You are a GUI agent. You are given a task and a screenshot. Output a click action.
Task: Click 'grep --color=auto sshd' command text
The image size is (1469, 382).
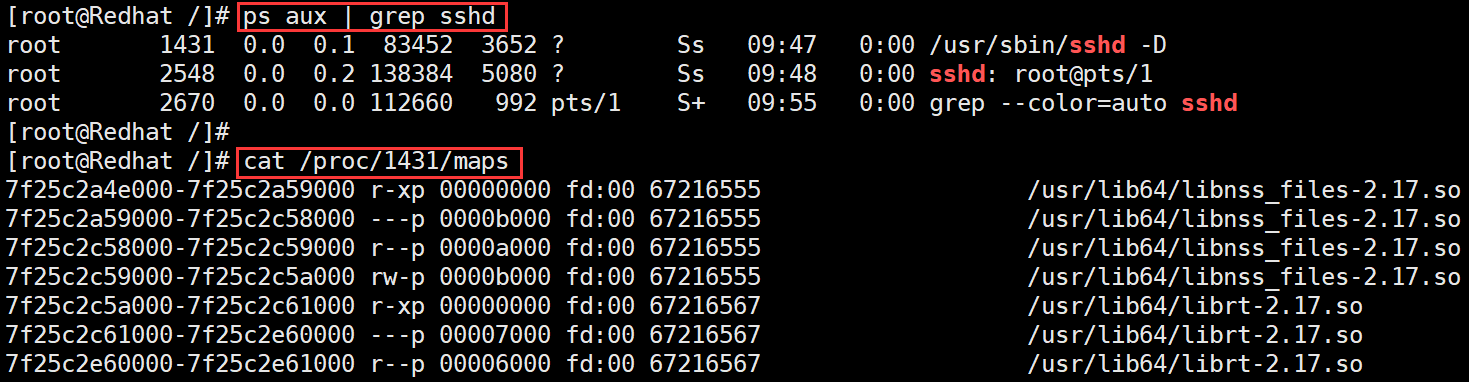click(1084, 103)
